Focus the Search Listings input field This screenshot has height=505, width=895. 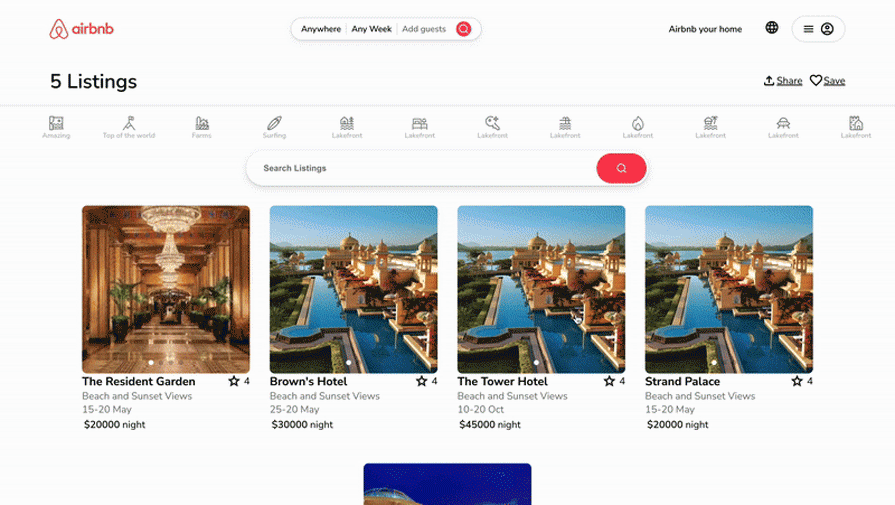coord(422,168)
